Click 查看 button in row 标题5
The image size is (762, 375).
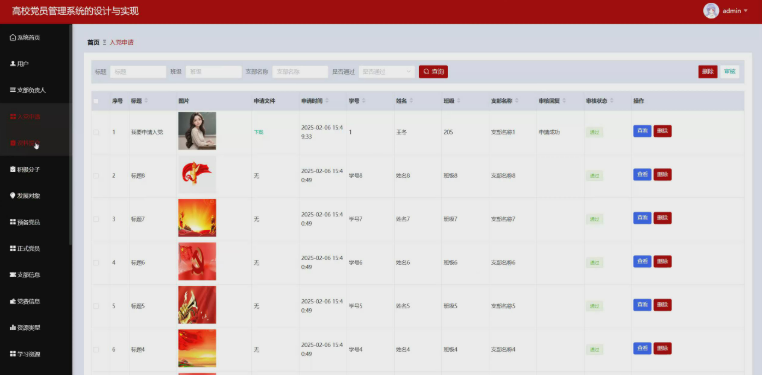coord(642,305)
